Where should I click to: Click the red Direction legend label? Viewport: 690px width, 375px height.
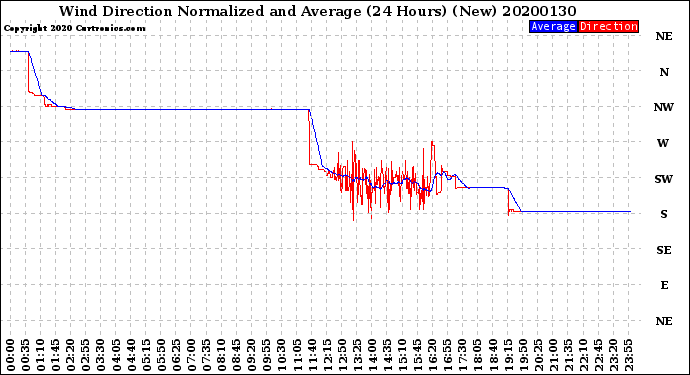click(608, 27)
